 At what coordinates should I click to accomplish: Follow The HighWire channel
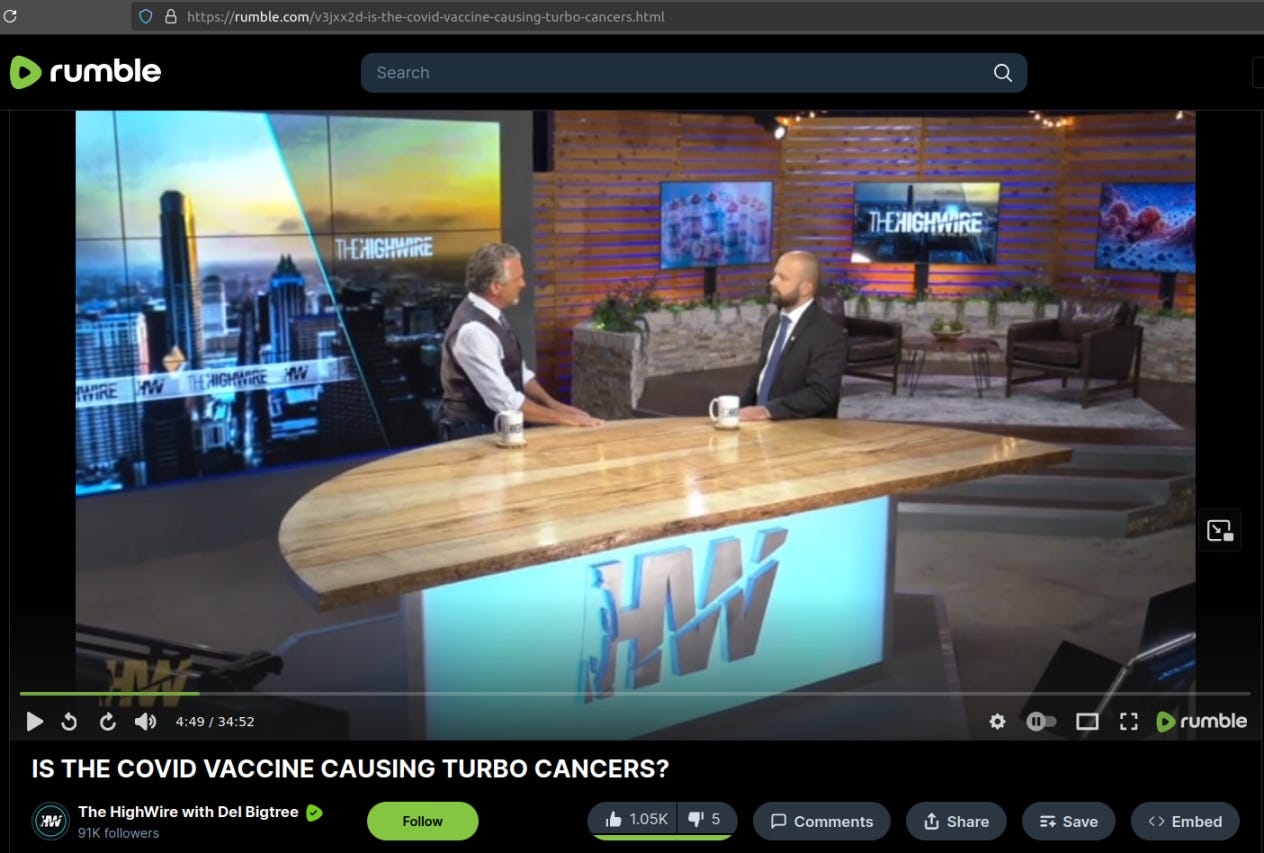tap(422, 821)
